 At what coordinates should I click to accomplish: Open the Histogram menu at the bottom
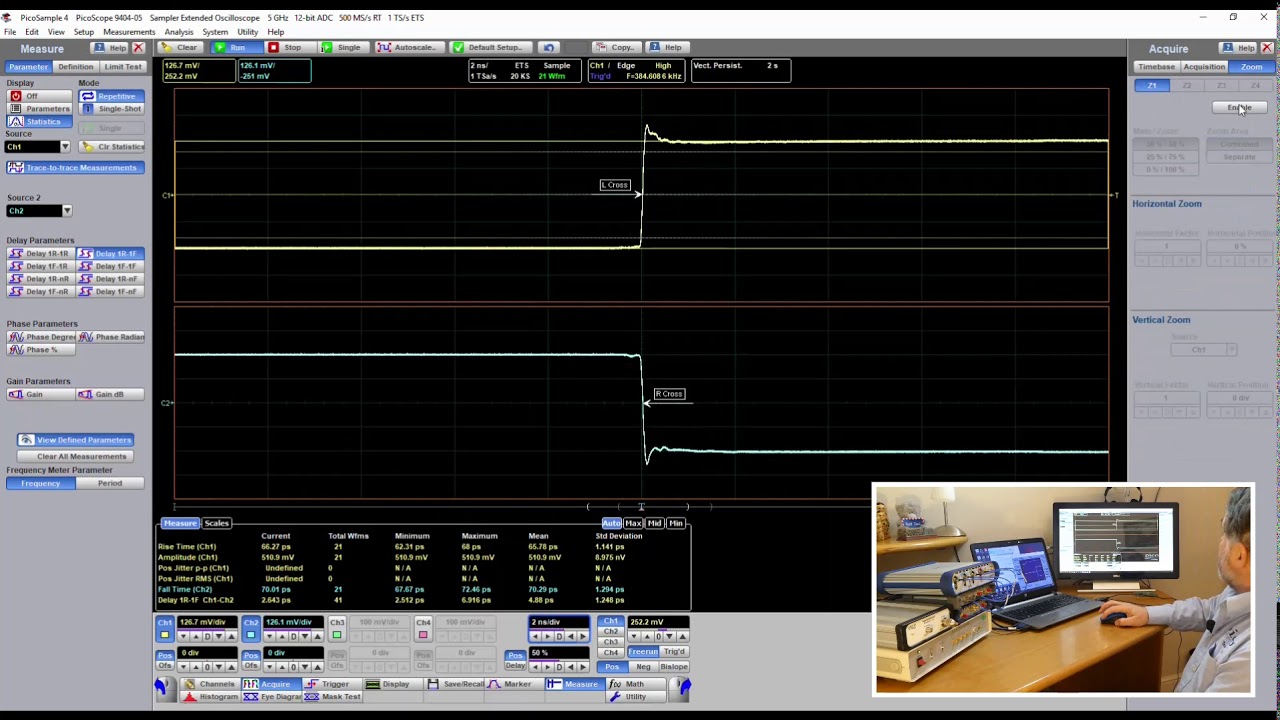click(x=211, y=696)
